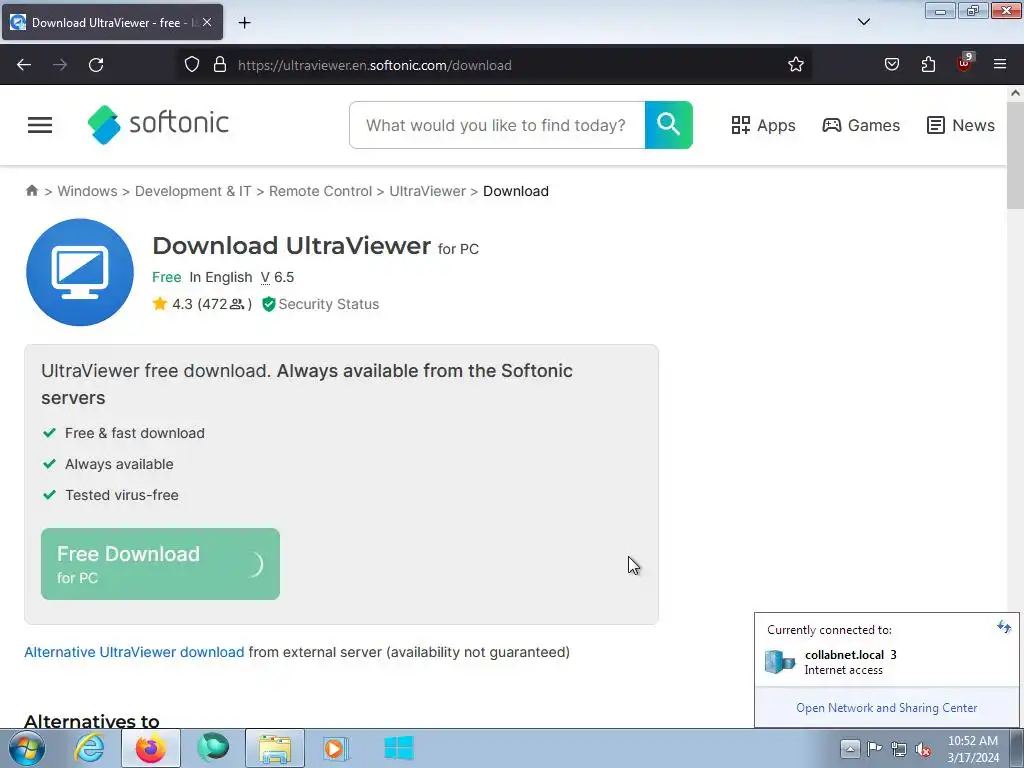The width and height of the screenshot is (1024, 768).
Task: Open the Games section
Action: [x=861, y=125]
